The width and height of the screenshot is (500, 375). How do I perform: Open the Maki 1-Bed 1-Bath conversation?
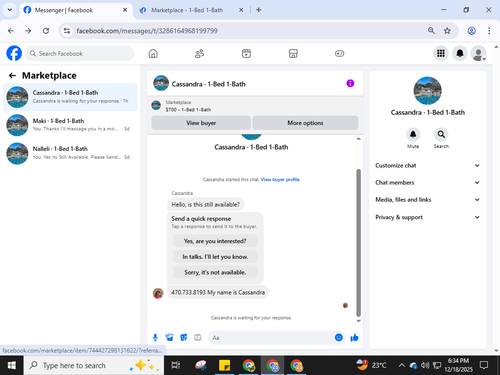[x=70, y=125]
